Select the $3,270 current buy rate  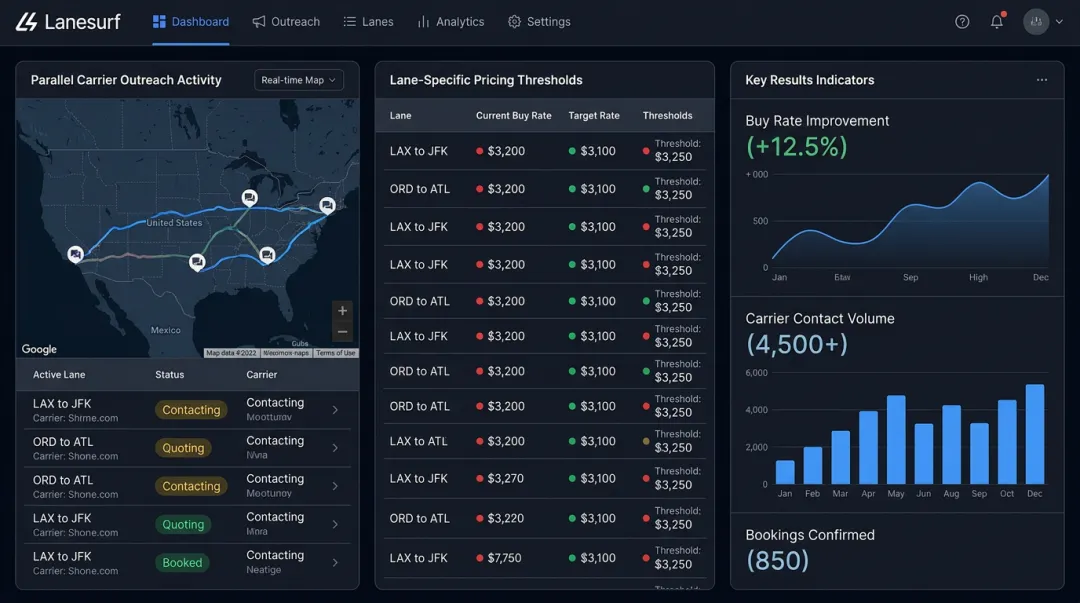pos(506,478)
